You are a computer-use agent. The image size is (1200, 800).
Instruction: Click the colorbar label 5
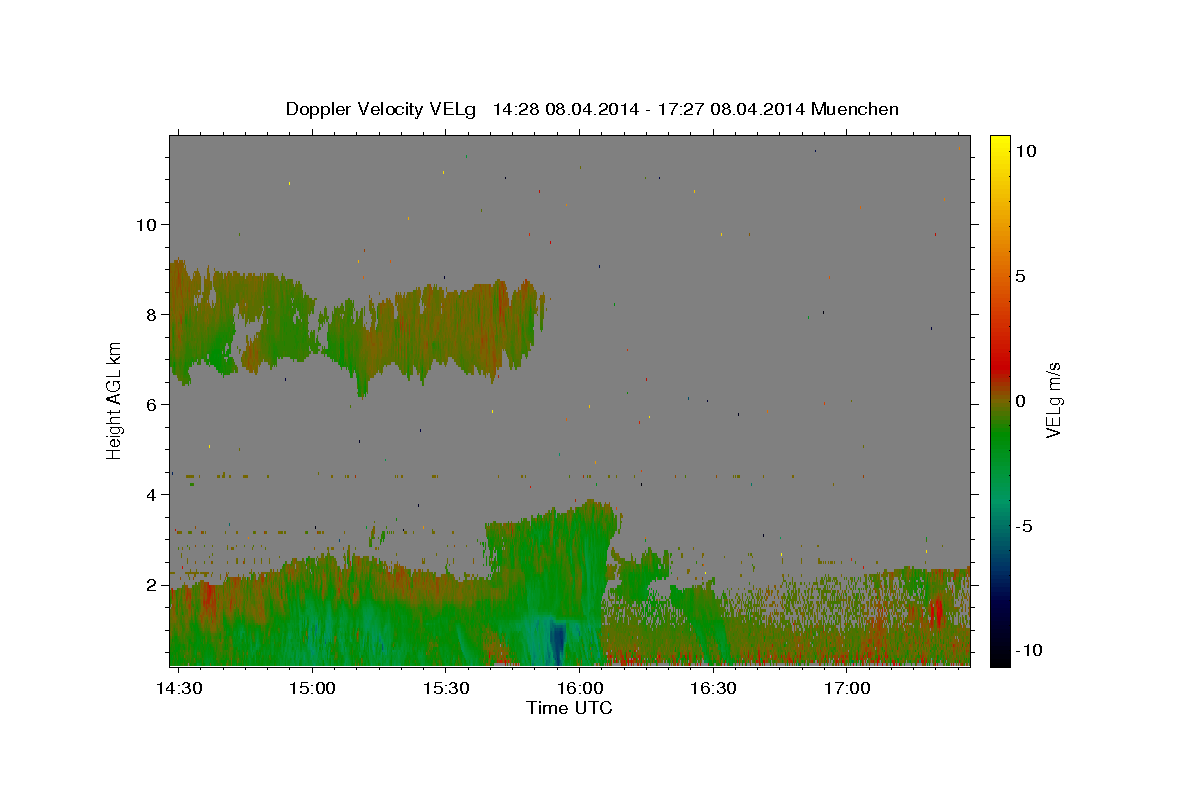coord(1020,276)
